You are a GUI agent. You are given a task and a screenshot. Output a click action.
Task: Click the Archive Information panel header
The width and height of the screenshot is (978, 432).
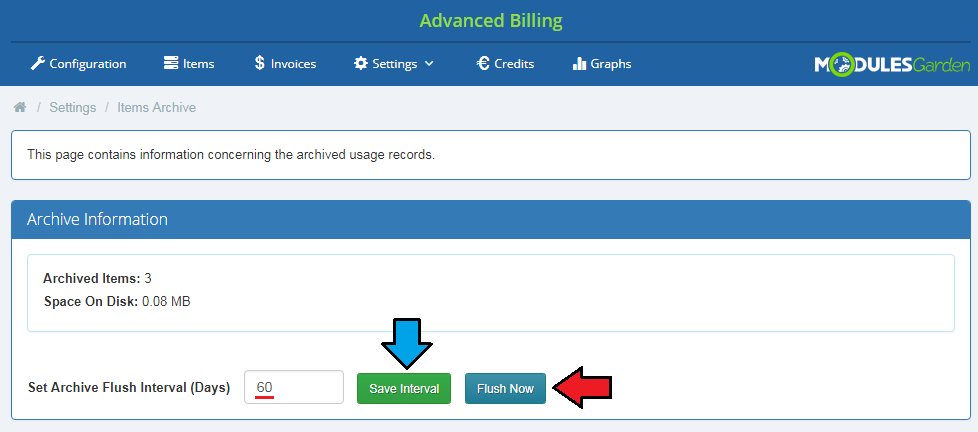tap(491, 219)
